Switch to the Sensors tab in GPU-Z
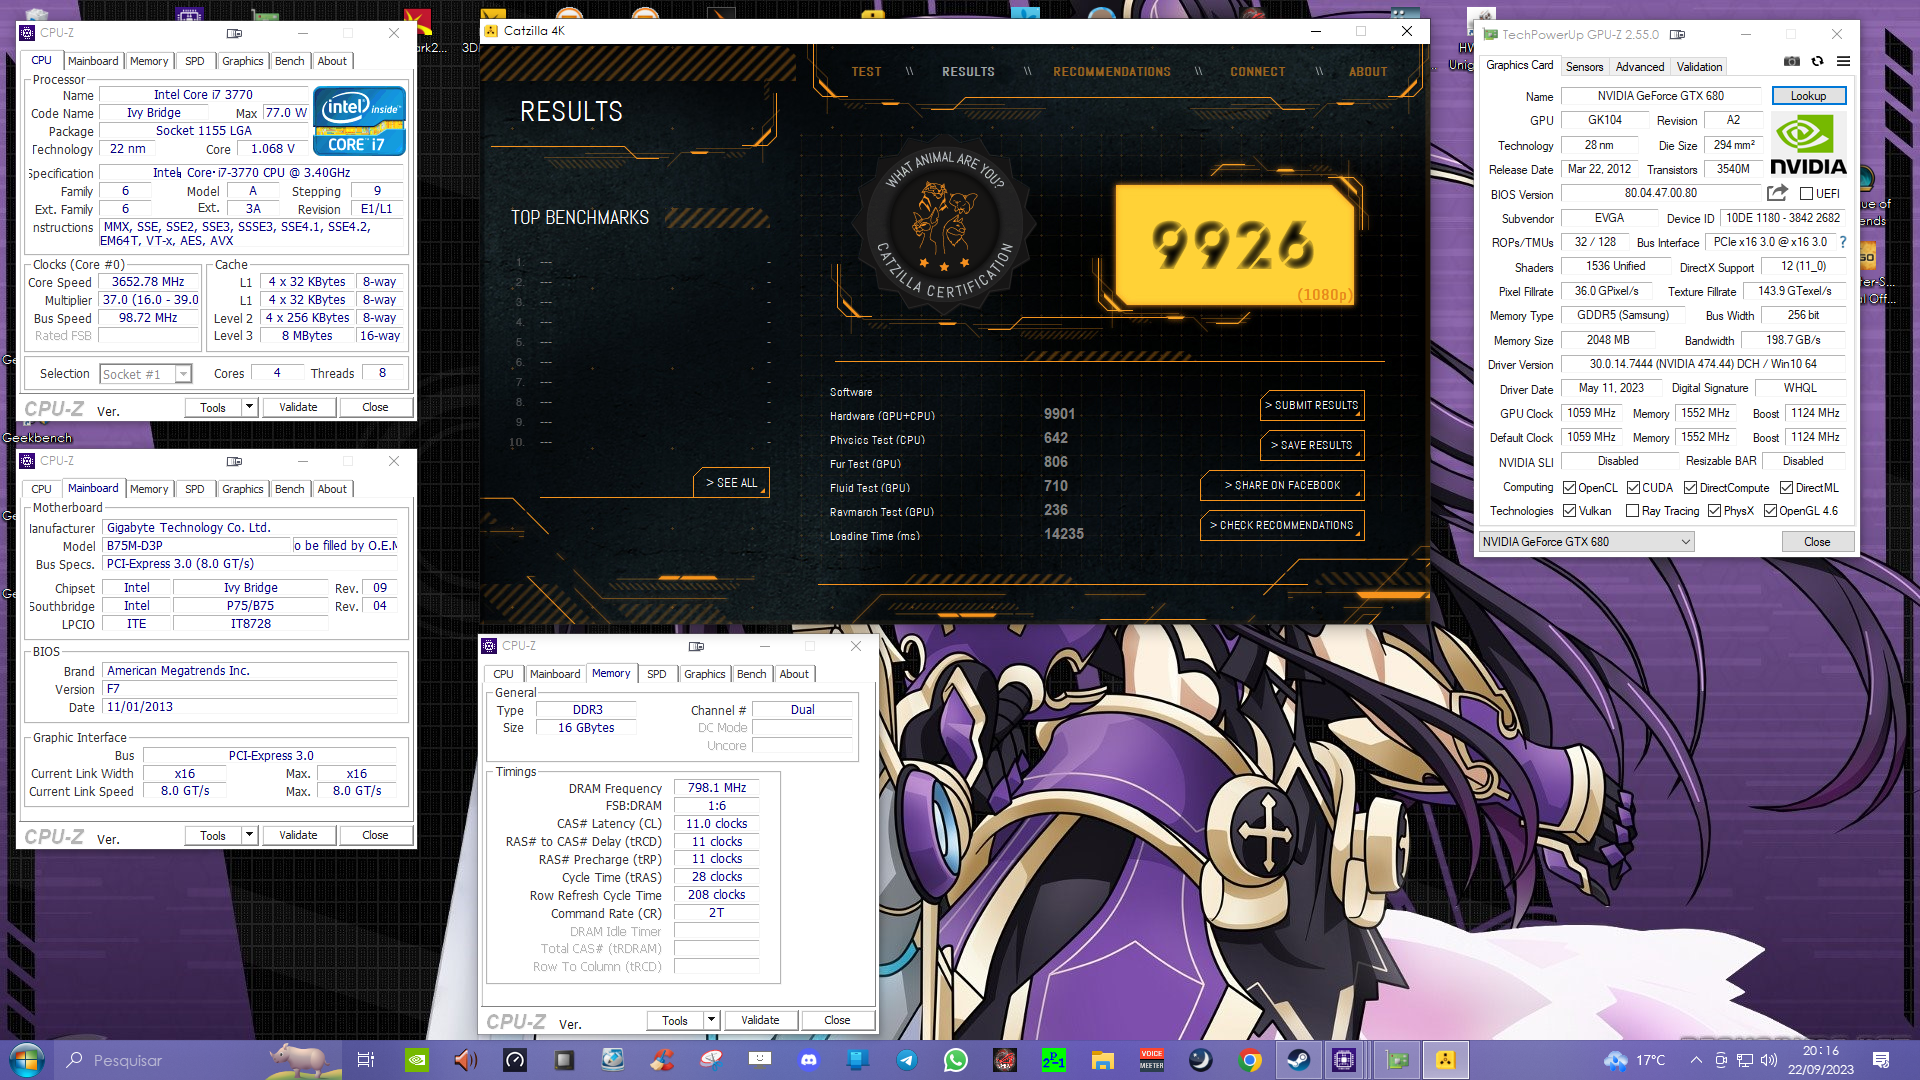The width and height of the screenshot is (1920, 1080). coord(1584,67)
